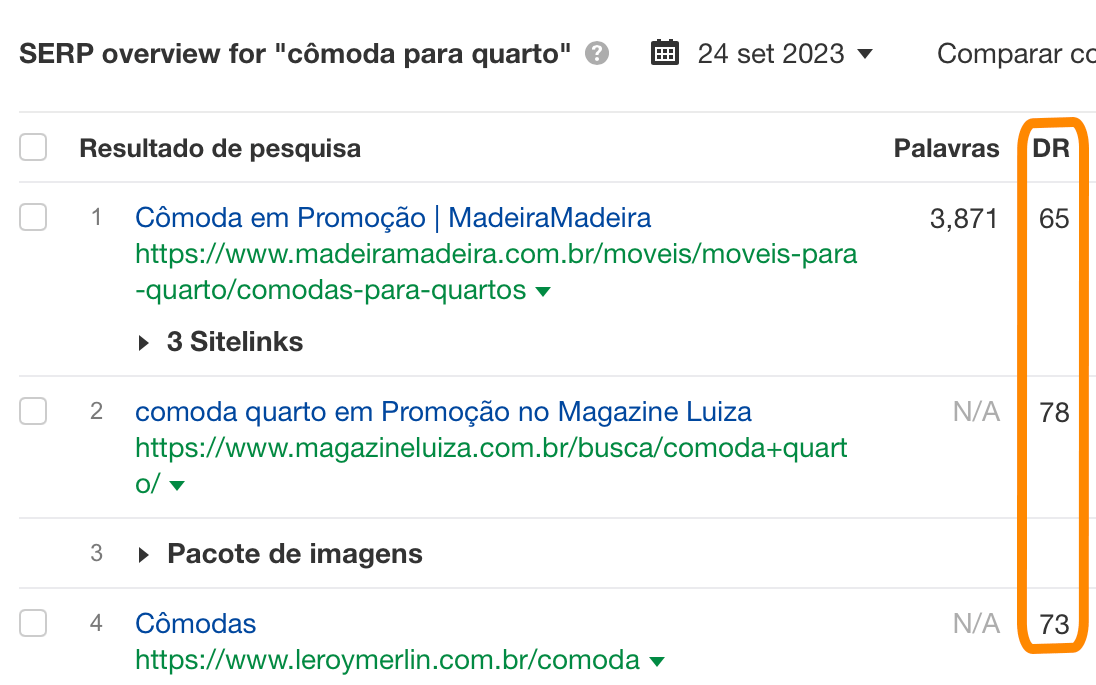
Task: Open the 24 set 2023 date dropdown
Action: 785,53
